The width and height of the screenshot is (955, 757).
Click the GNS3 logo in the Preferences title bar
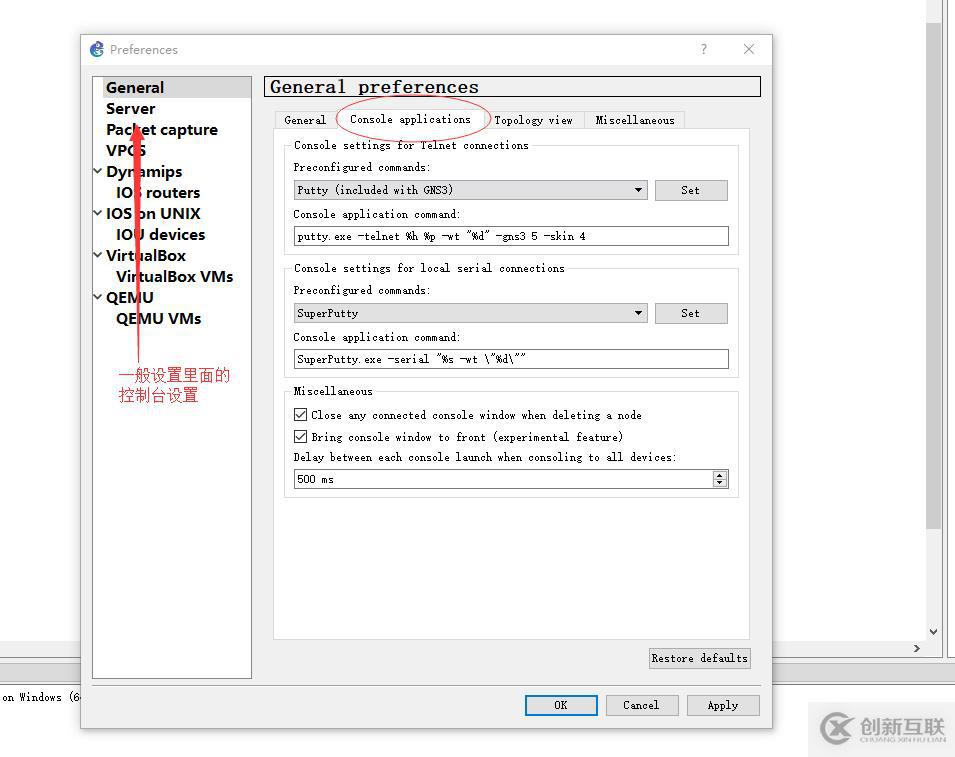pyautogui.click(x=96, y=49)
